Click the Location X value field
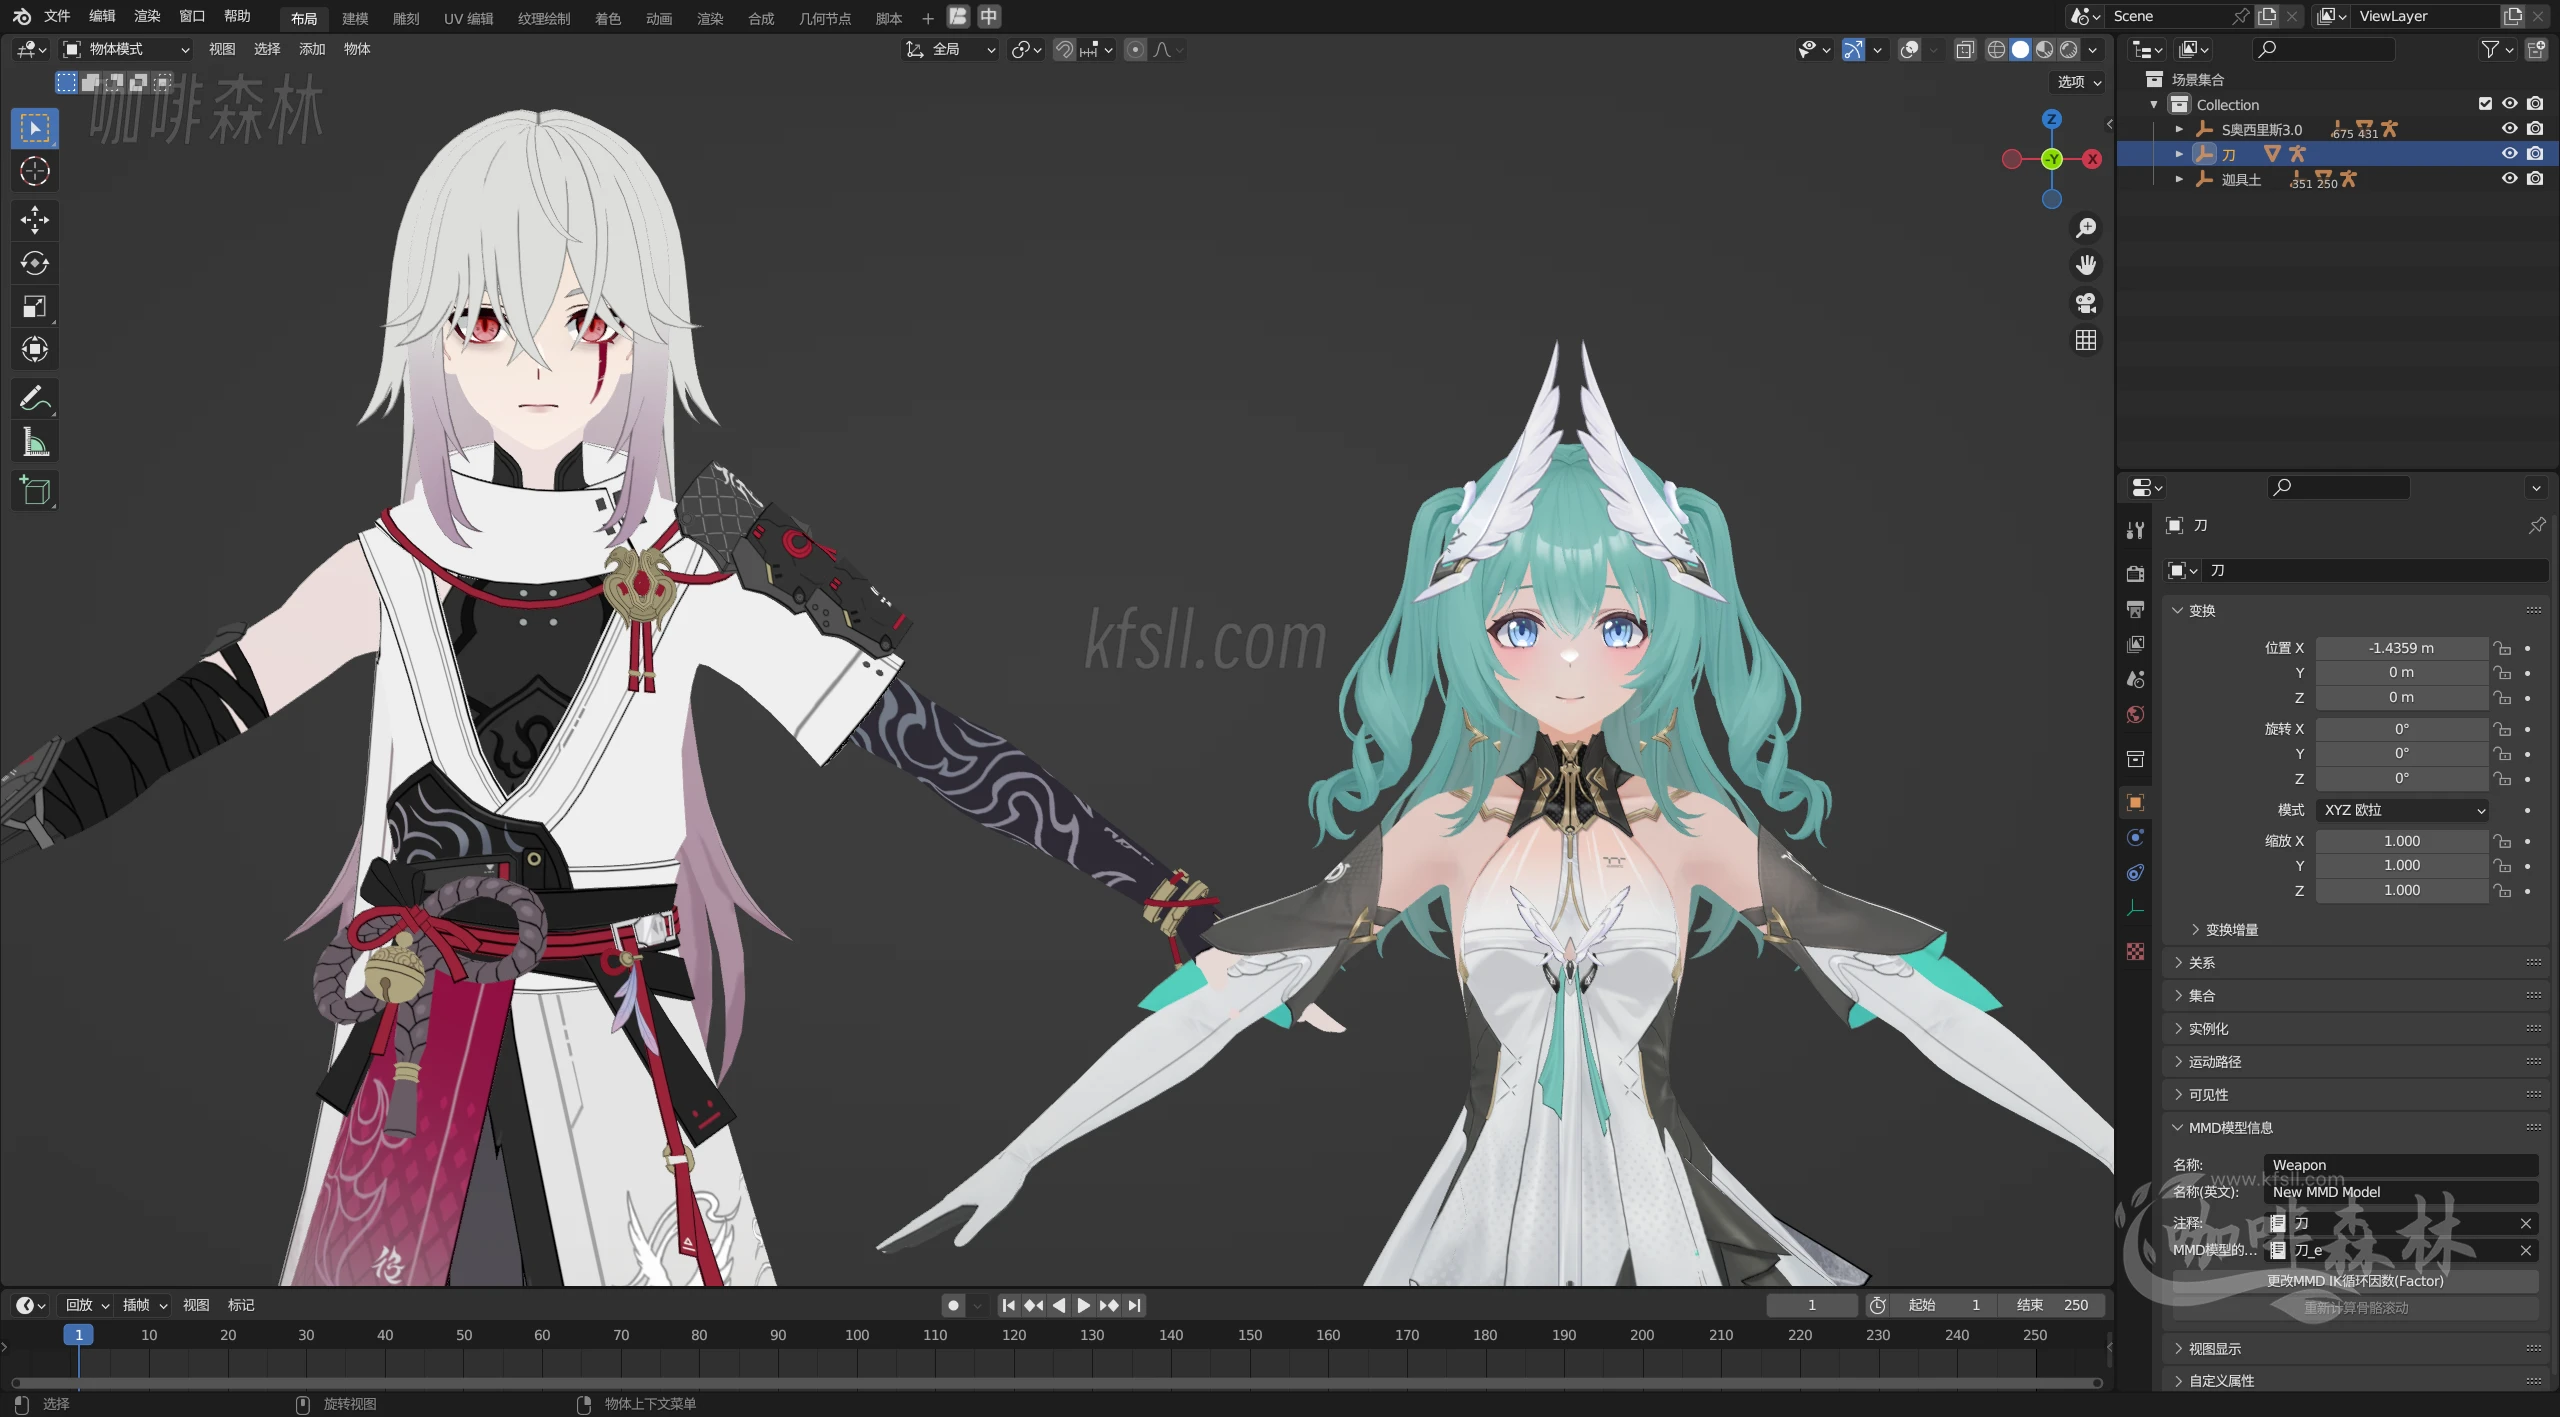The image size is (2560, 1417). click(2401, 648)
